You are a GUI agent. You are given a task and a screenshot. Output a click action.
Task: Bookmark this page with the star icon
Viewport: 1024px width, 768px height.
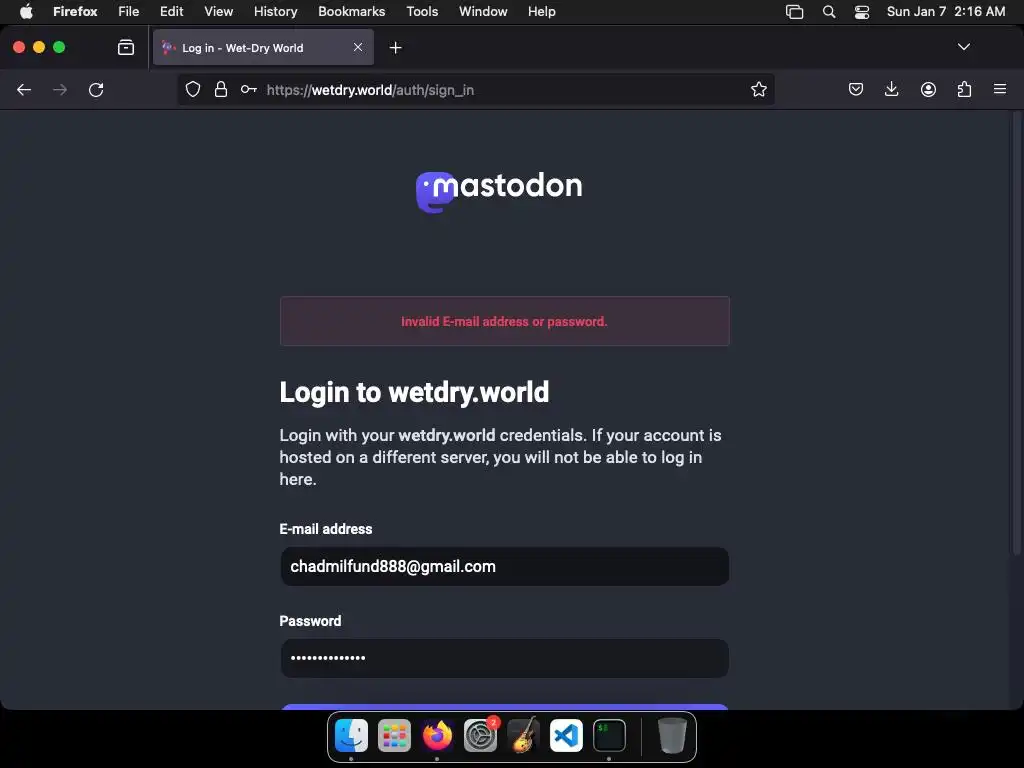[x=758, y=89]
